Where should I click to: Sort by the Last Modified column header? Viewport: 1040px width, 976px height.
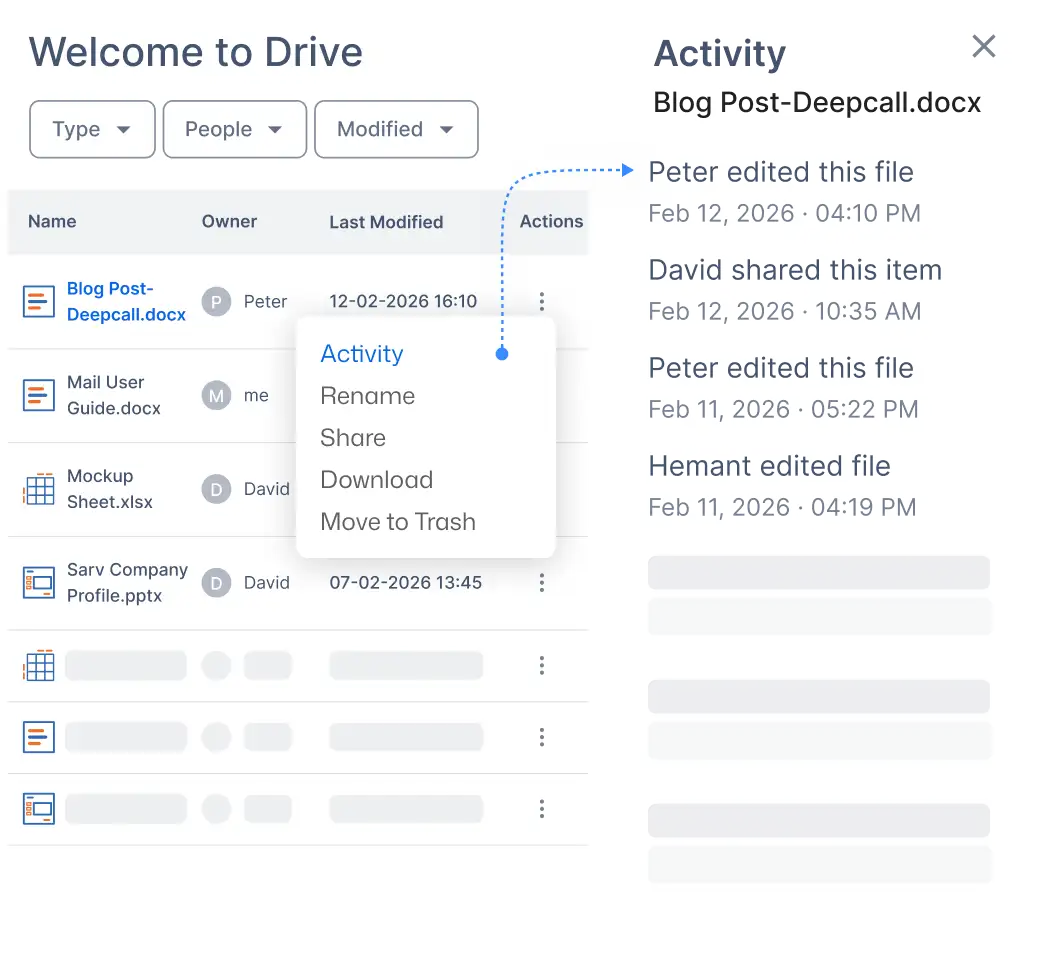(386, 222)
